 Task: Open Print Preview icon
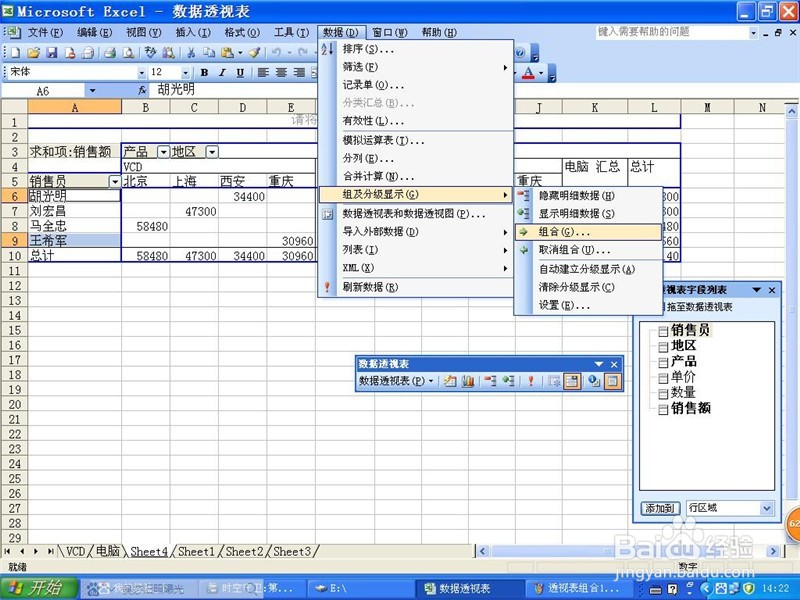(129, 52)
